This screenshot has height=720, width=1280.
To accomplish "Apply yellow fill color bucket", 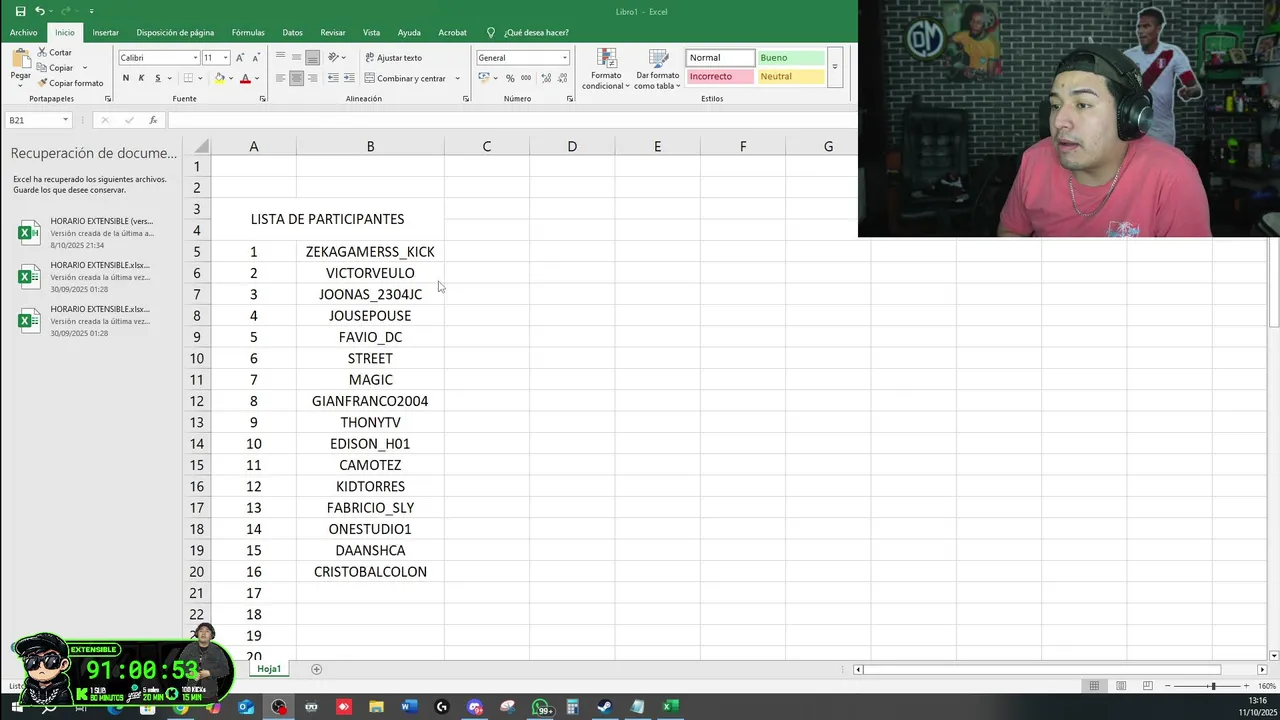I will [x=219, y=78].
